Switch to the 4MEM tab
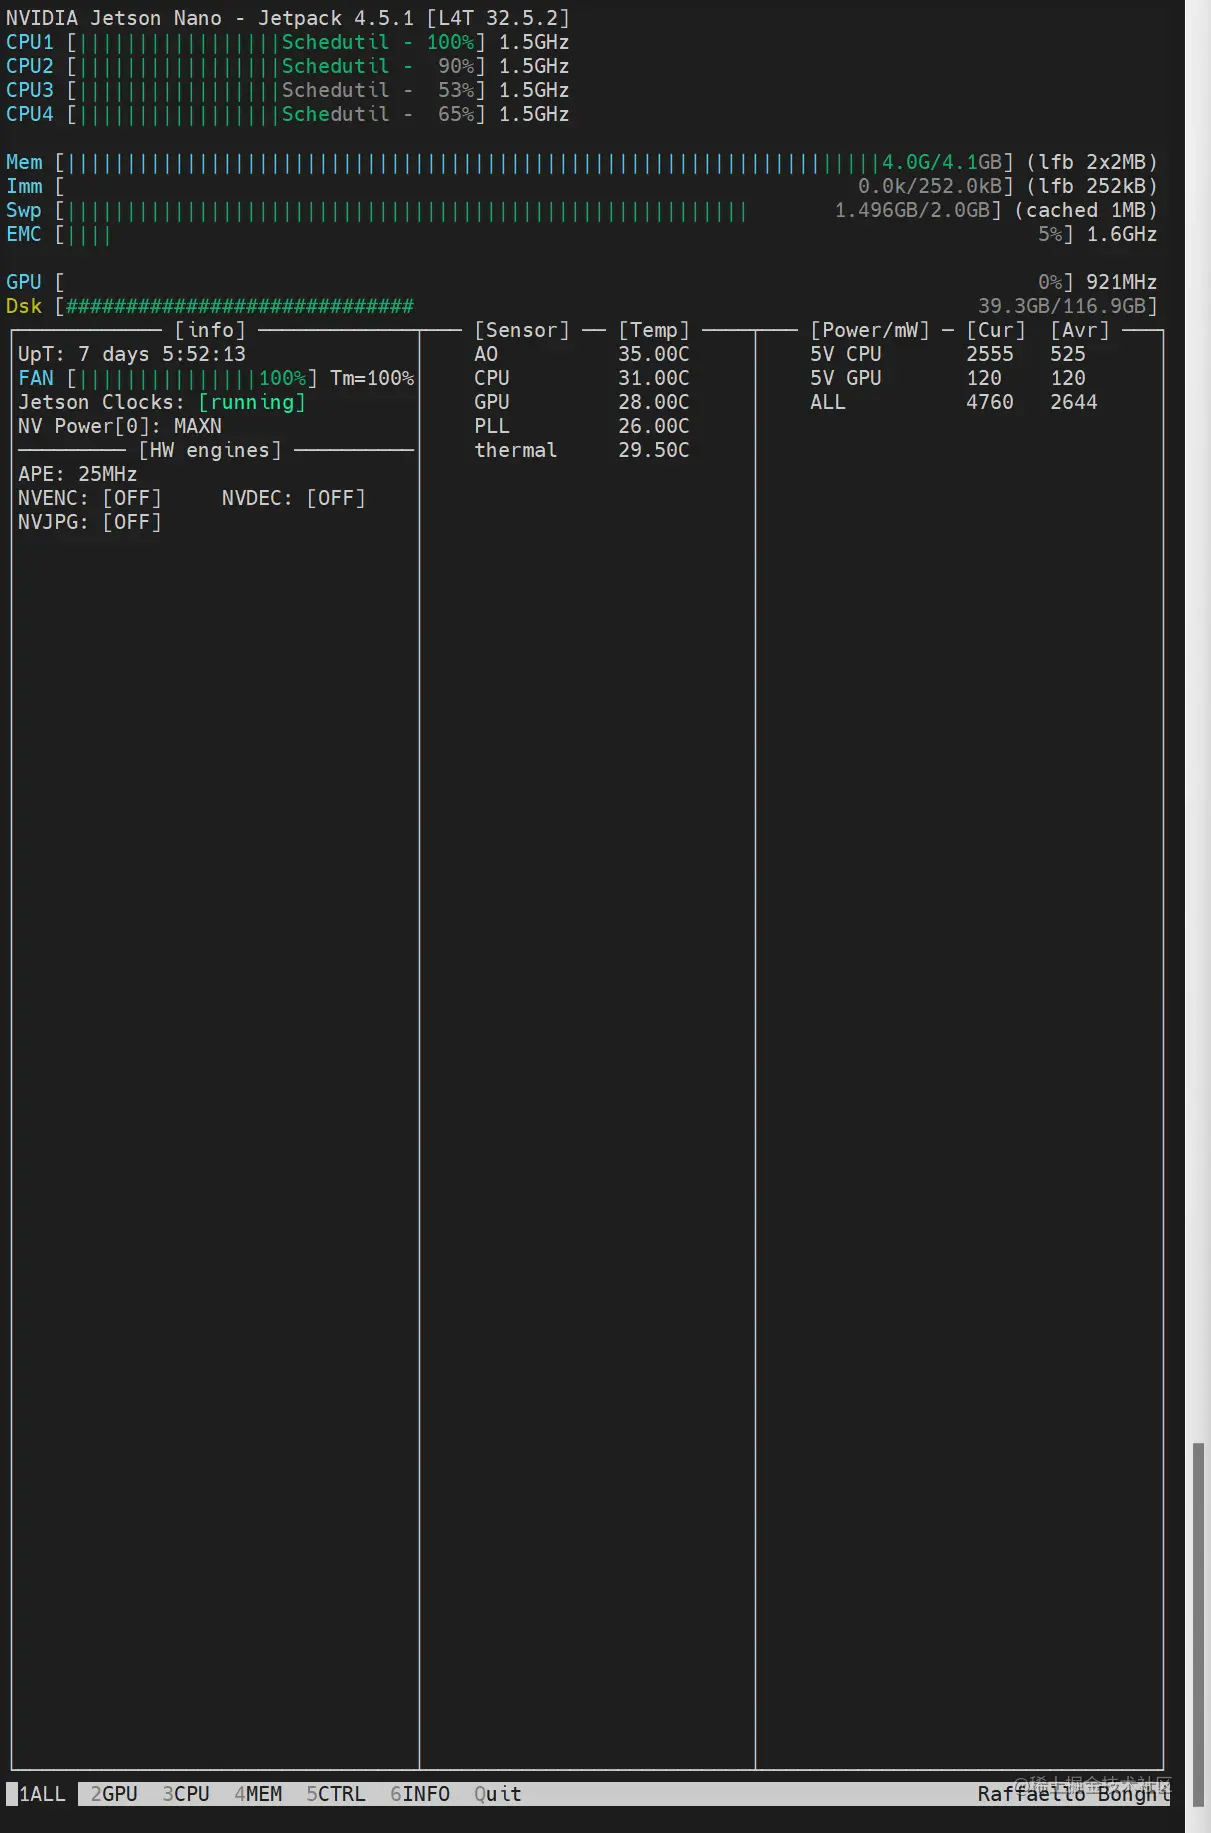 [258, 1793]
